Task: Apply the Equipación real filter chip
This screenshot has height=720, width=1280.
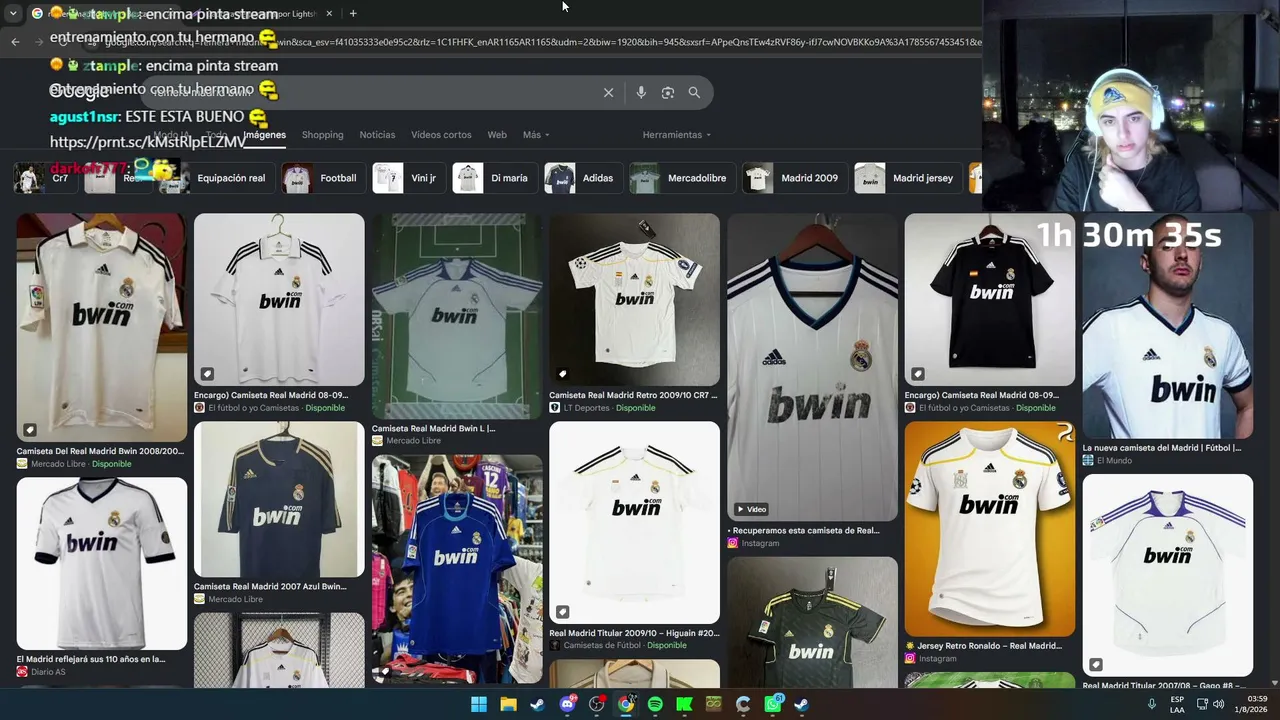Action: 217,178
